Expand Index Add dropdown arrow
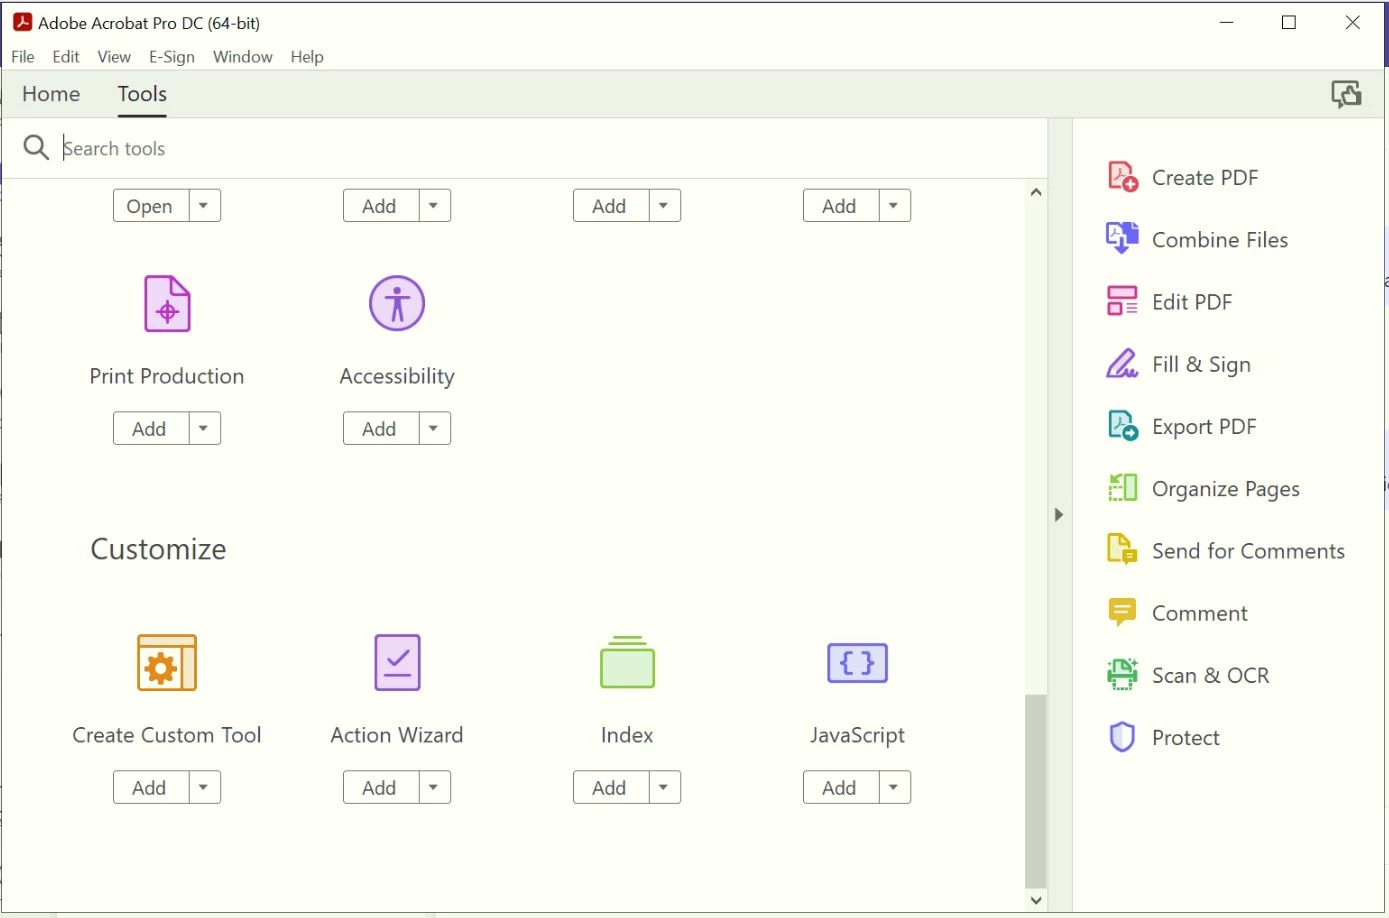This screenshot has height=918, width=1389. [664, 787]
